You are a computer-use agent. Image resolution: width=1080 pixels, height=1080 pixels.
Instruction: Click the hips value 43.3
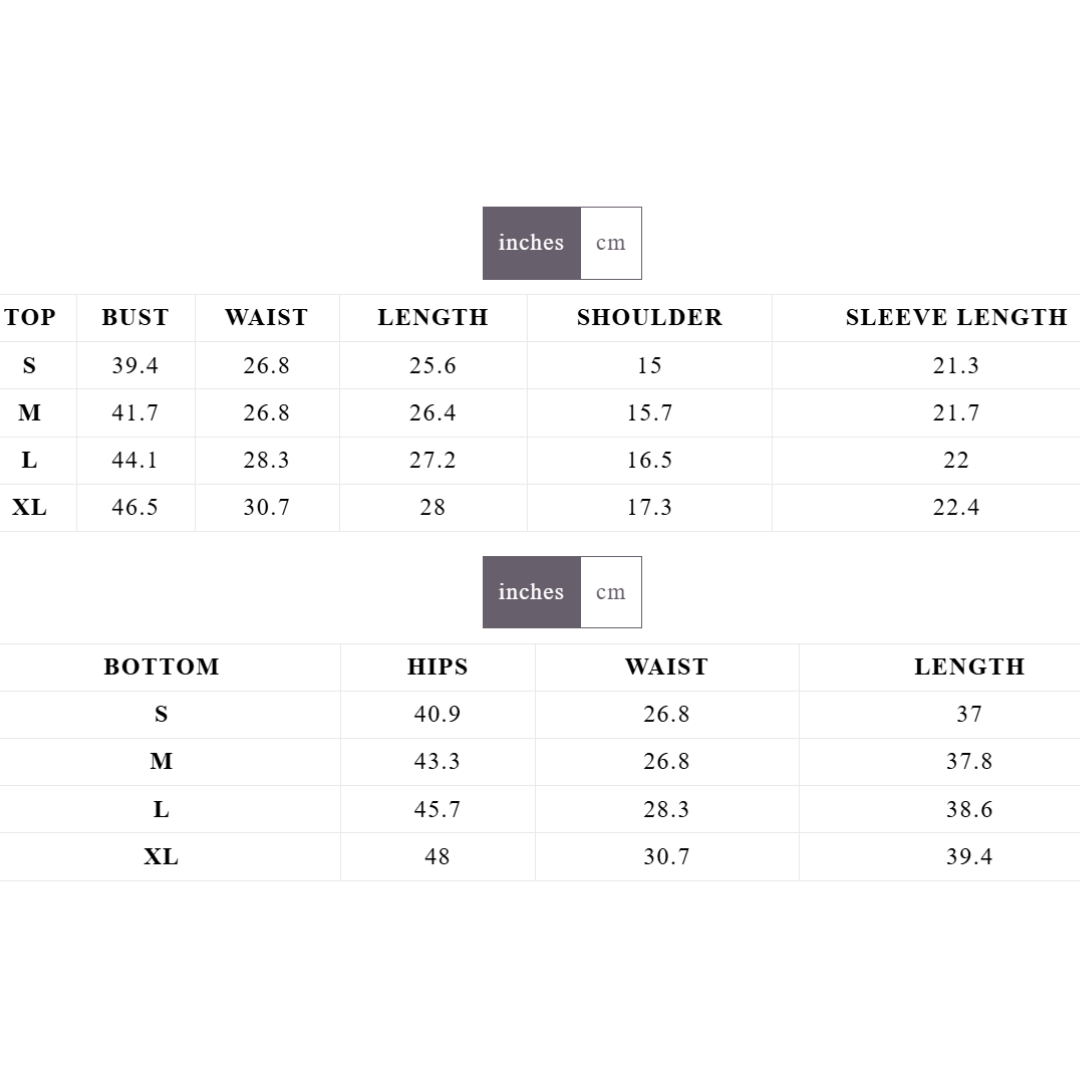(x=437, y=762)
